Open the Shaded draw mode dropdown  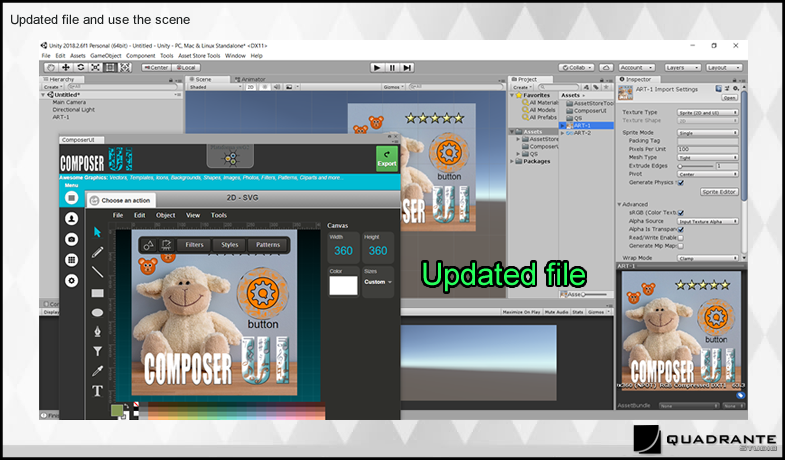(x=215, y=87)
